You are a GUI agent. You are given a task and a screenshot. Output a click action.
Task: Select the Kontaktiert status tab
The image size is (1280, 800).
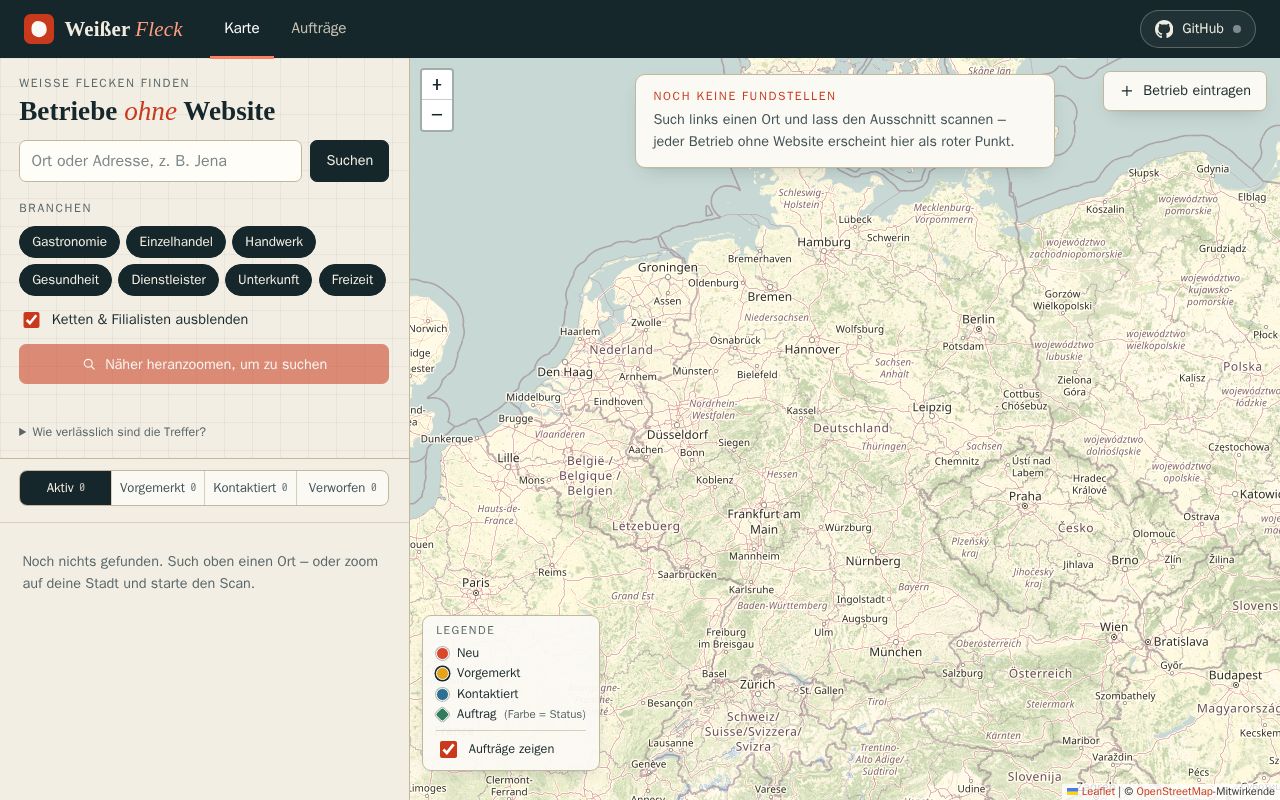coord(250,488)
